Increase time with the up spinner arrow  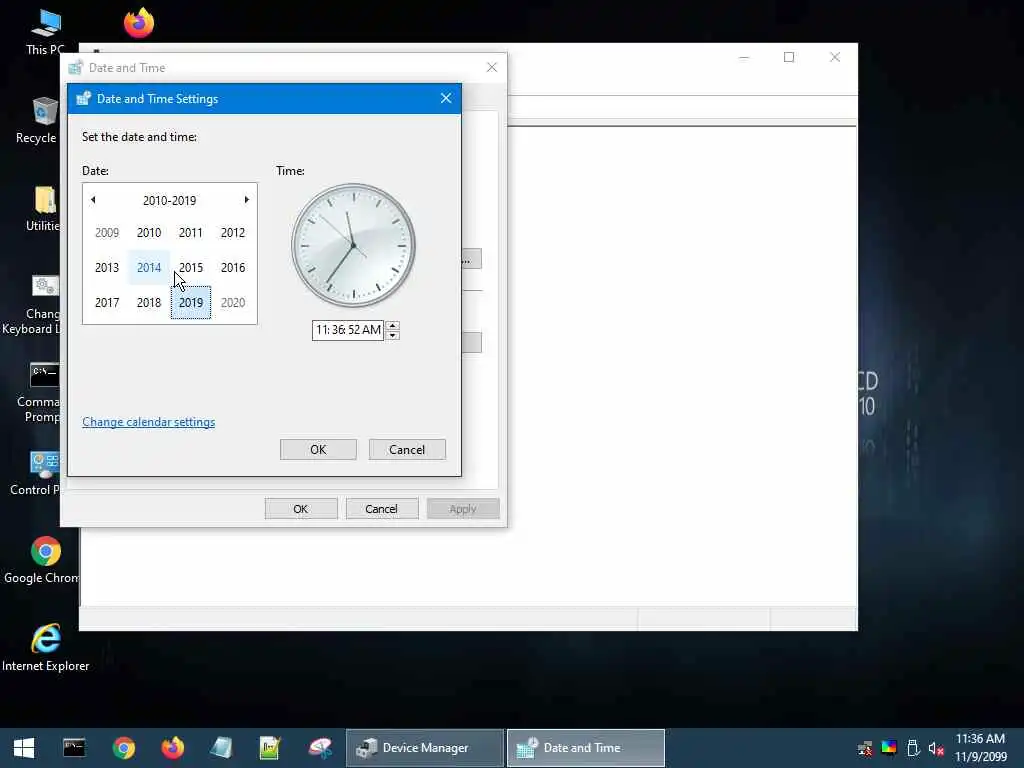tap(392, 325)
